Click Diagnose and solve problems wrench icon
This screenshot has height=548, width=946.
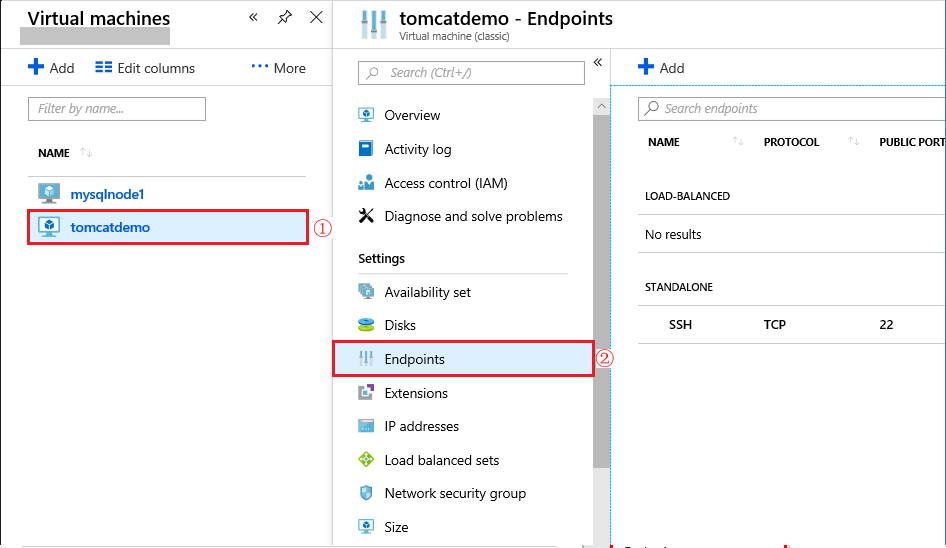tap(366, 216)
